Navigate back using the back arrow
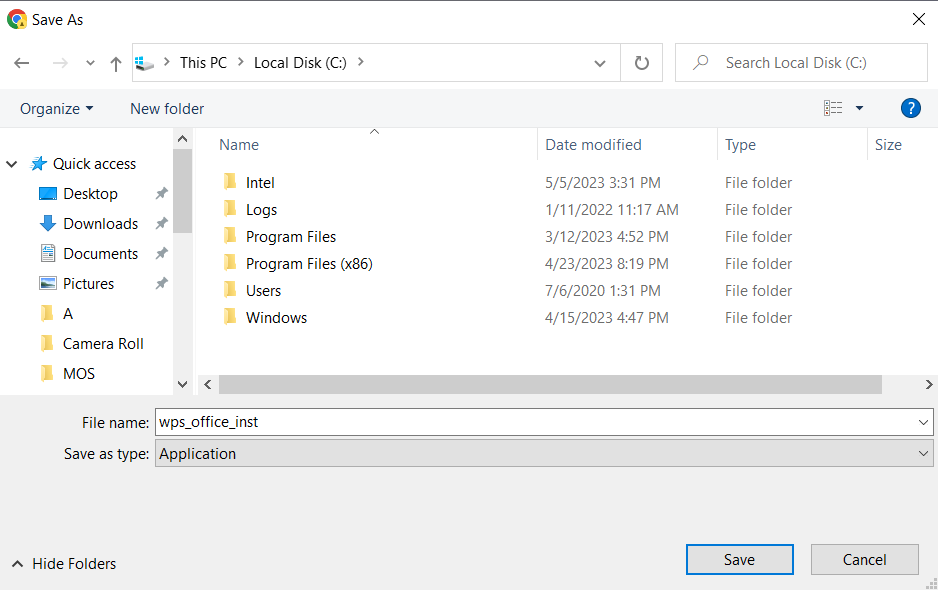 coord(21,62)
